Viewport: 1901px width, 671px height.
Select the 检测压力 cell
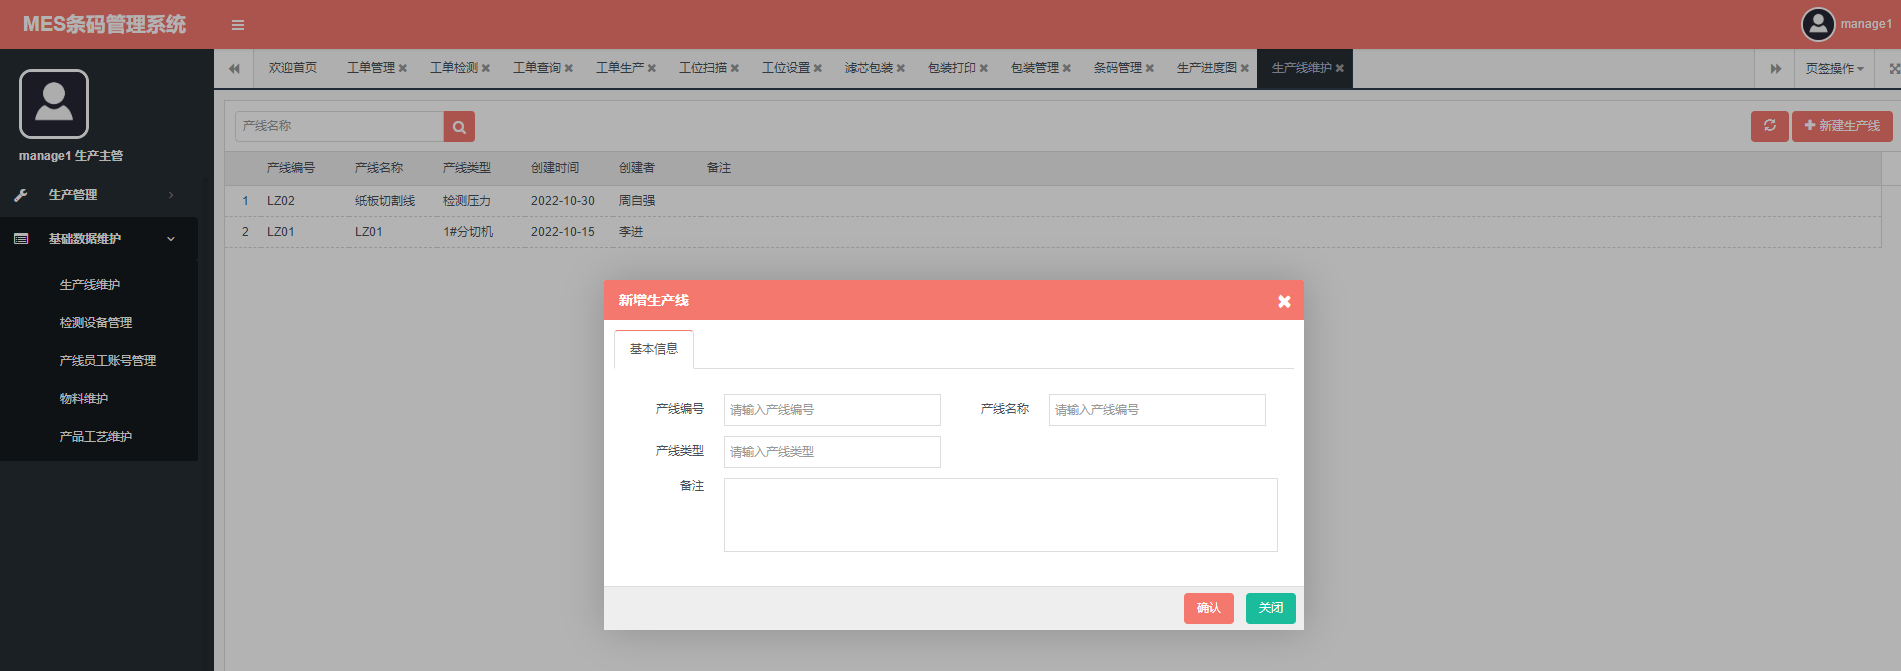click(x=467, y=201)
